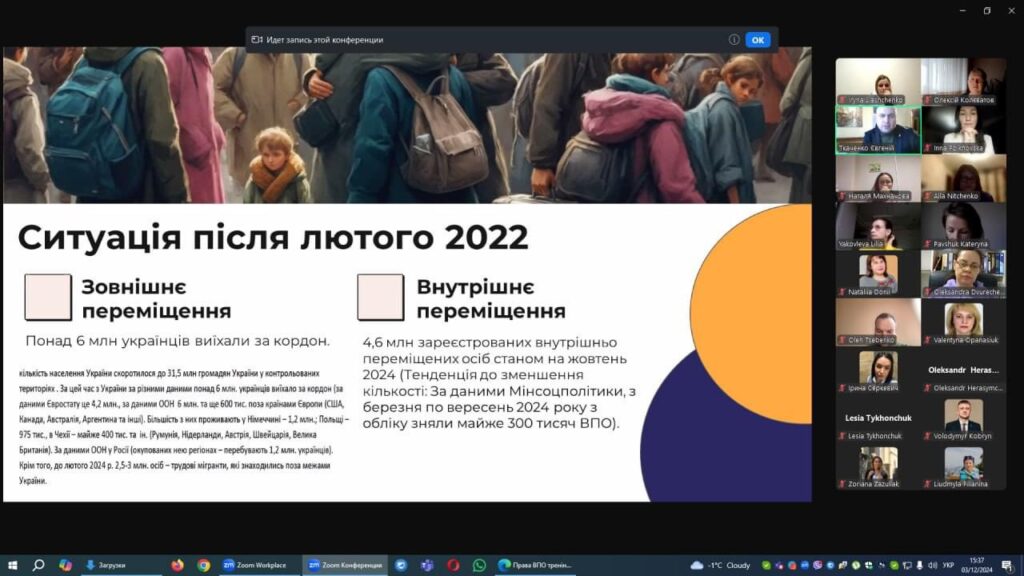Open the clock and date in system tray
Image resolution: width=1024 pixels, height=576 pixels.
[976, 565]
